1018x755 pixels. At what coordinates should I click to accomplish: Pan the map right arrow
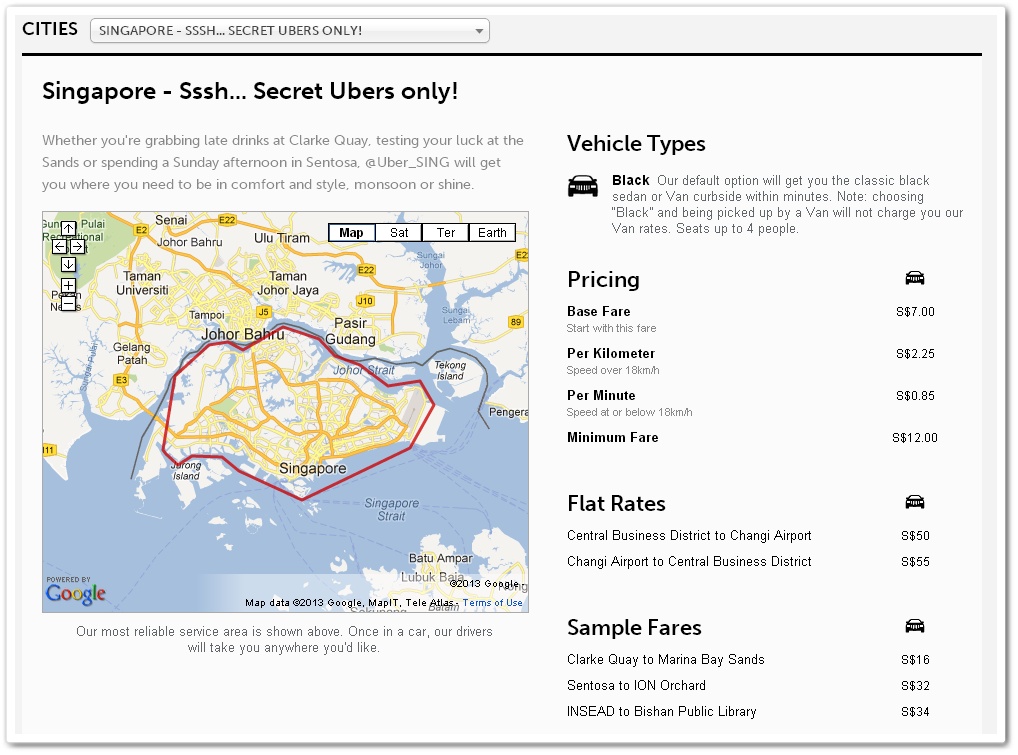77,247
